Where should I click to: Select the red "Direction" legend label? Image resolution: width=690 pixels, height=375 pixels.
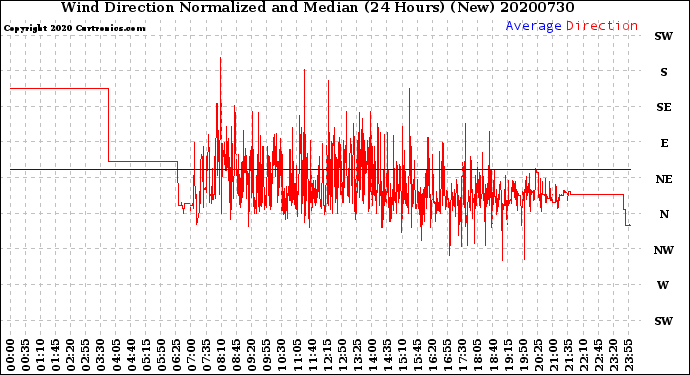coord(602,26)
